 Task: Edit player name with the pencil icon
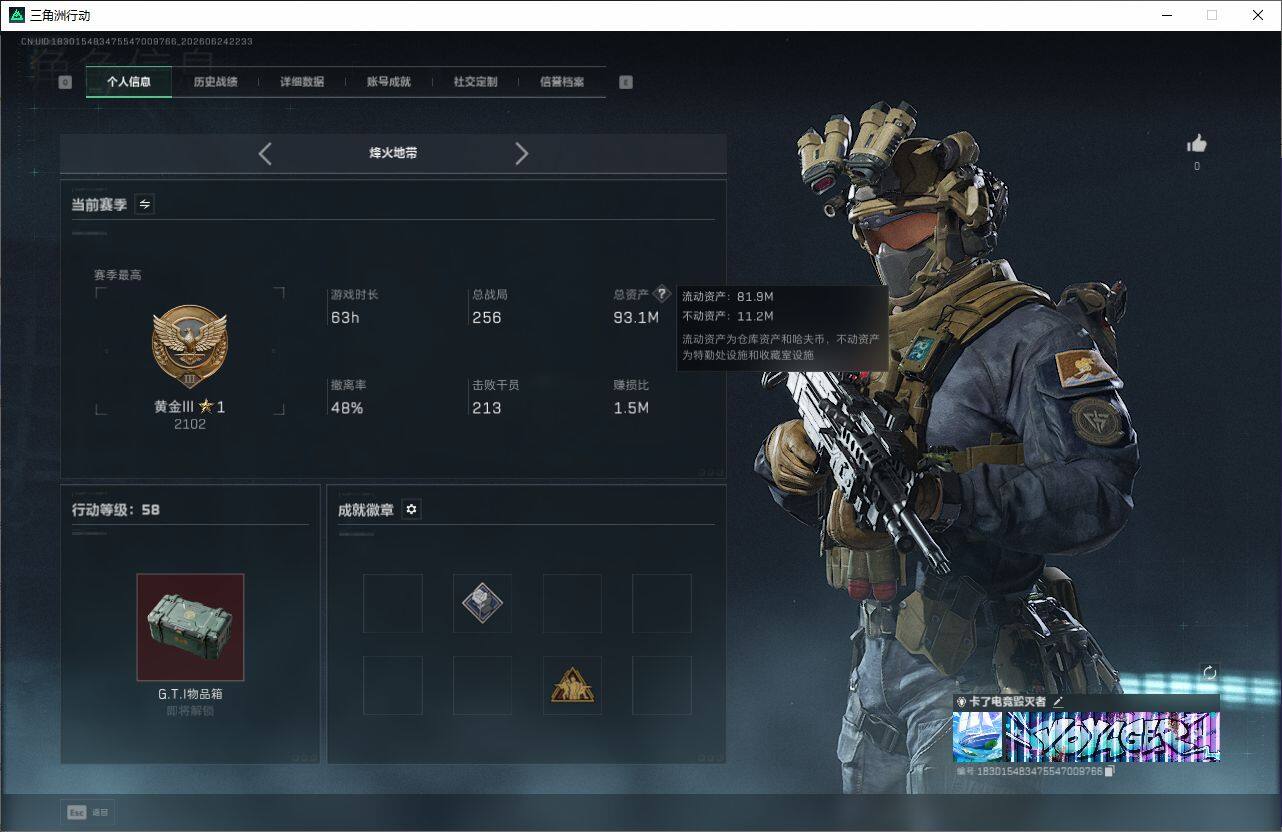click(1058, 702)
